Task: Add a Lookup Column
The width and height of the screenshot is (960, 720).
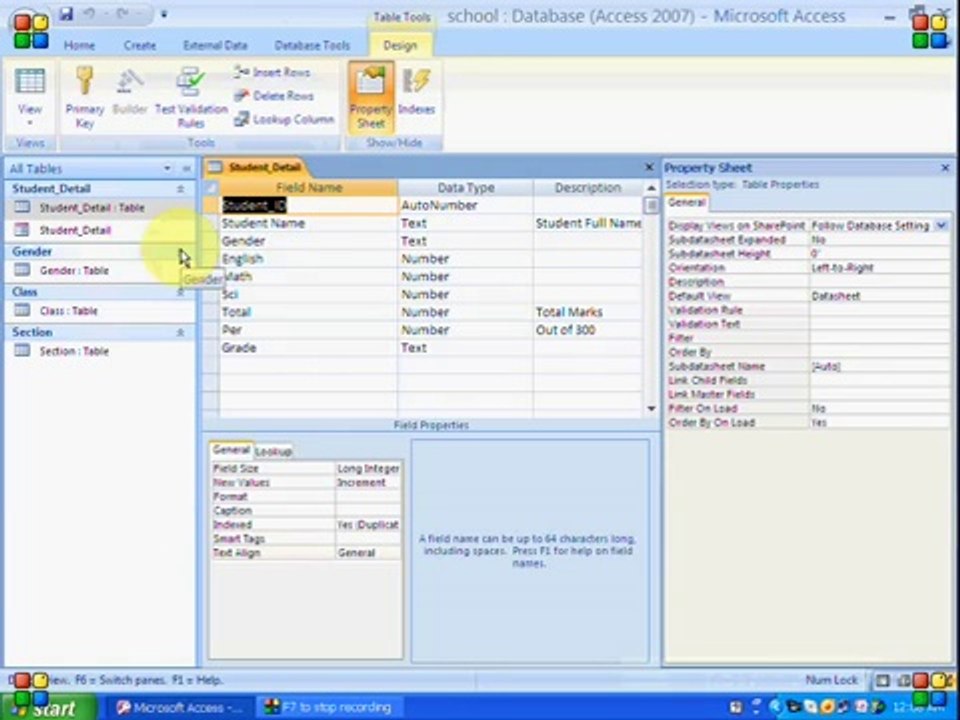Action: point(284,119)
